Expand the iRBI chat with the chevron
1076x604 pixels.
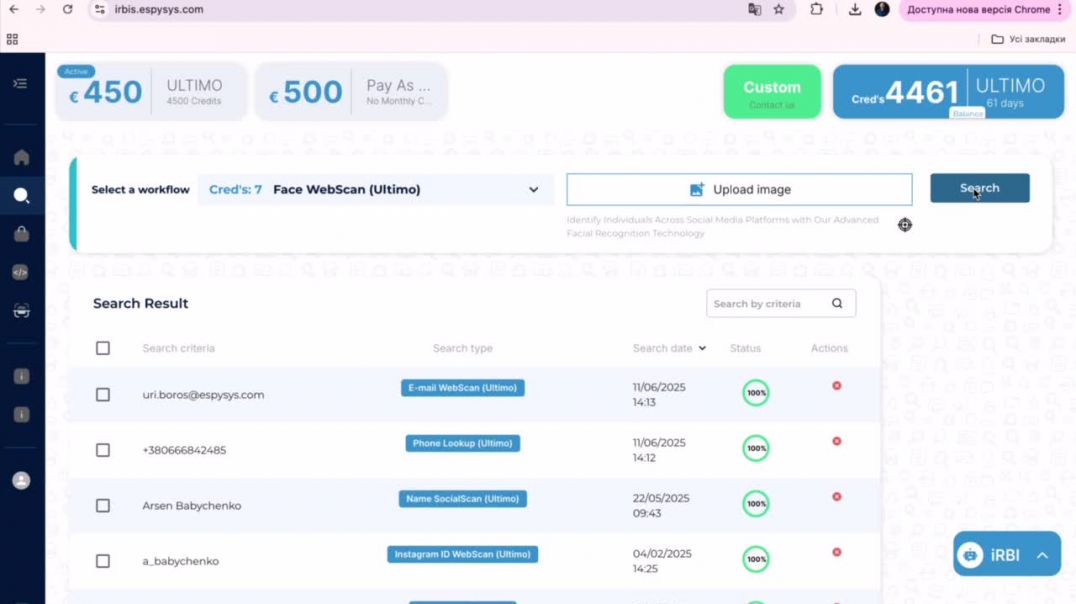tap(1042, 555)
